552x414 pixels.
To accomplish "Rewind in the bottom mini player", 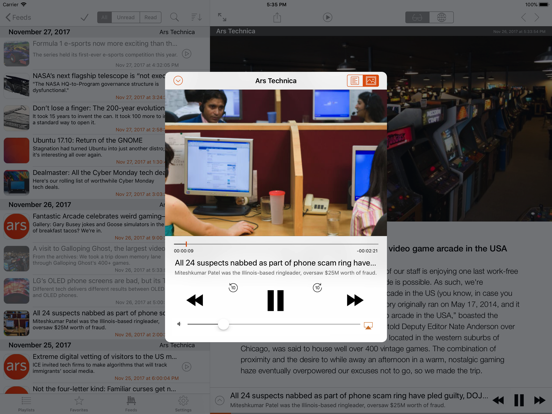I will [498, 400].
